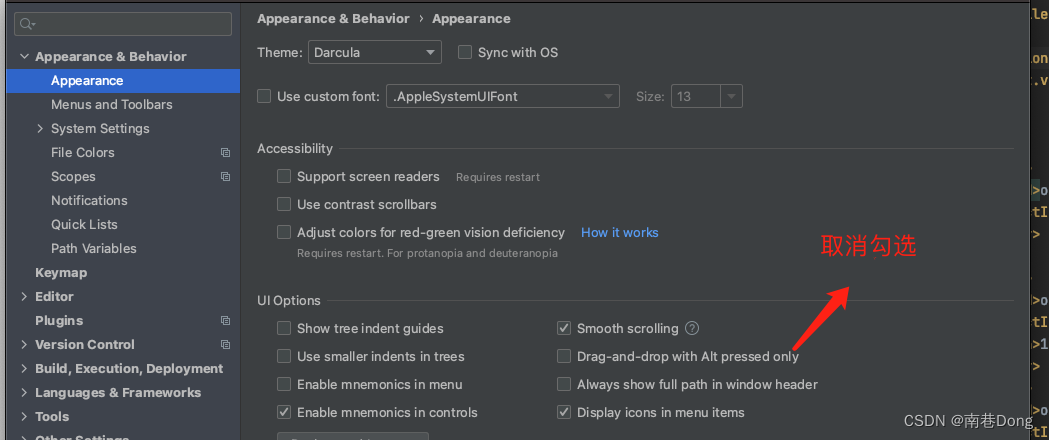1049x440 pixels.
Task: Click the How it works link
Action: [619, 233]
